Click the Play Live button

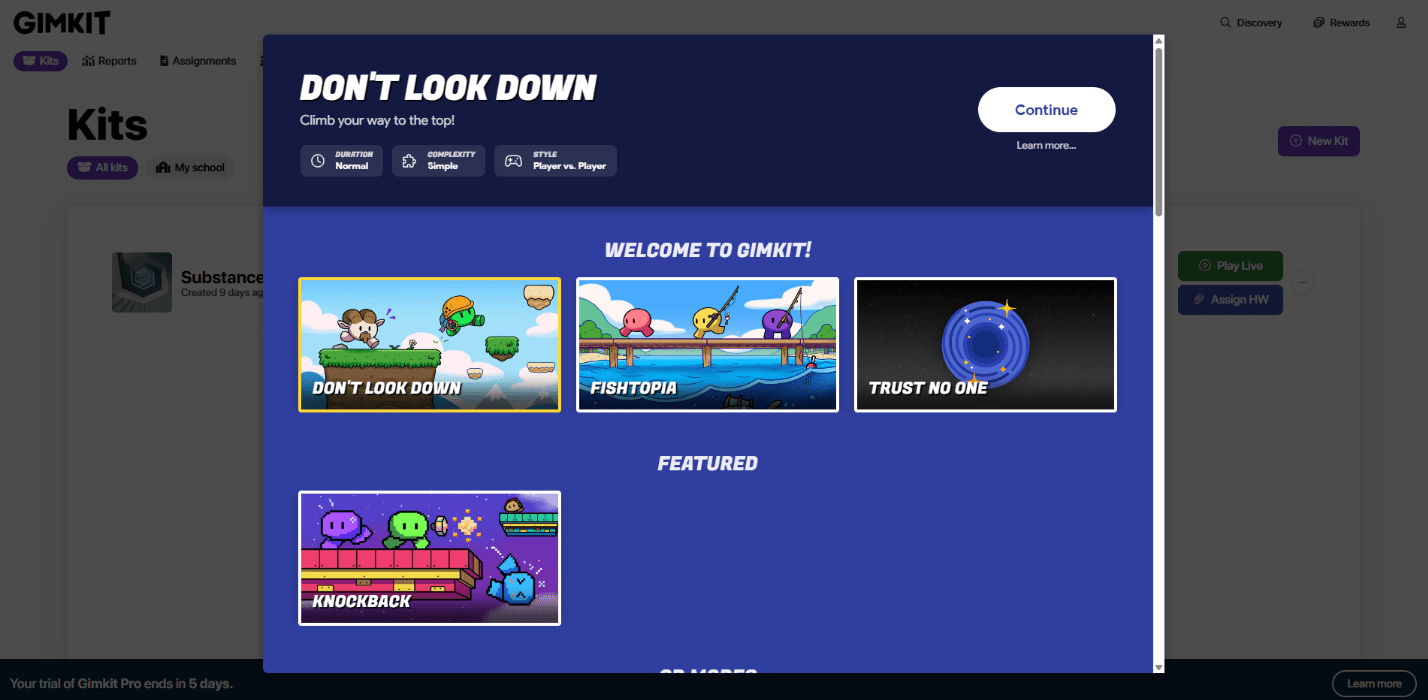click(1230, 266)
